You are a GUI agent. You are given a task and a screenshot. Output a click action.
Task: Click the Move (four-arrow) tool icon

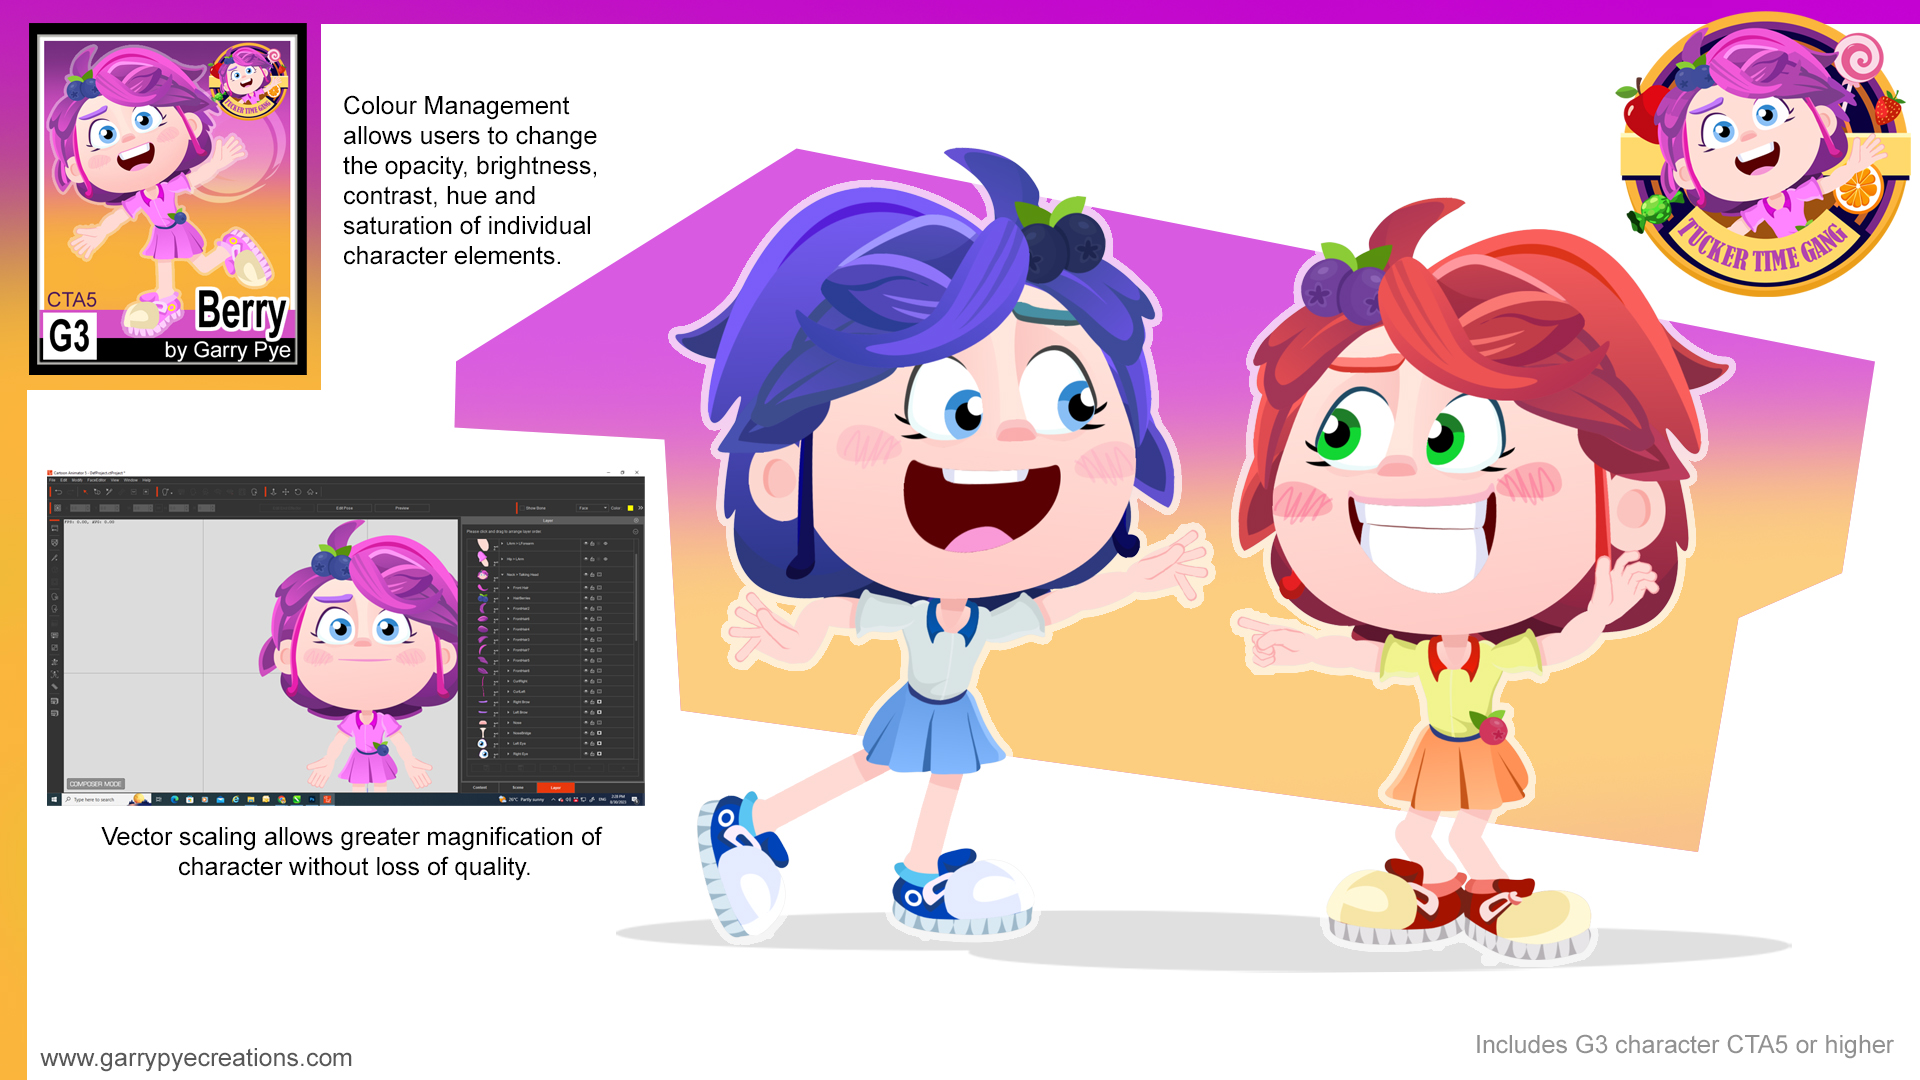point(286,492)
